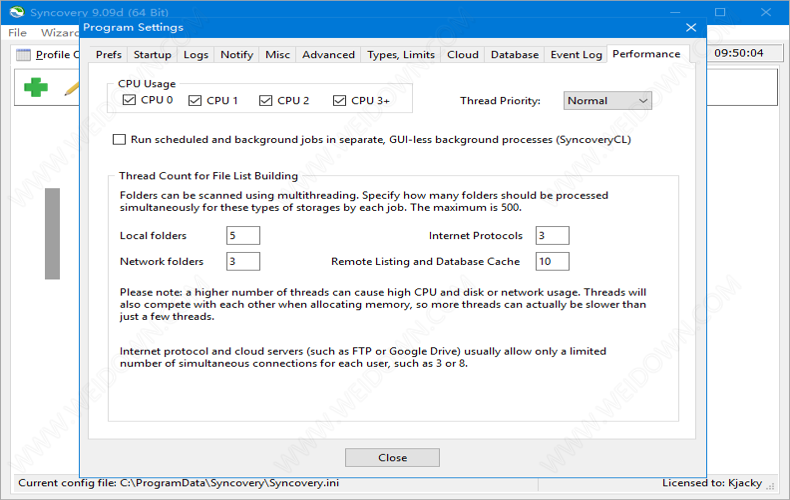Uncheck the CPU 2 checkbox
The image size is (790, 500).
266,100
